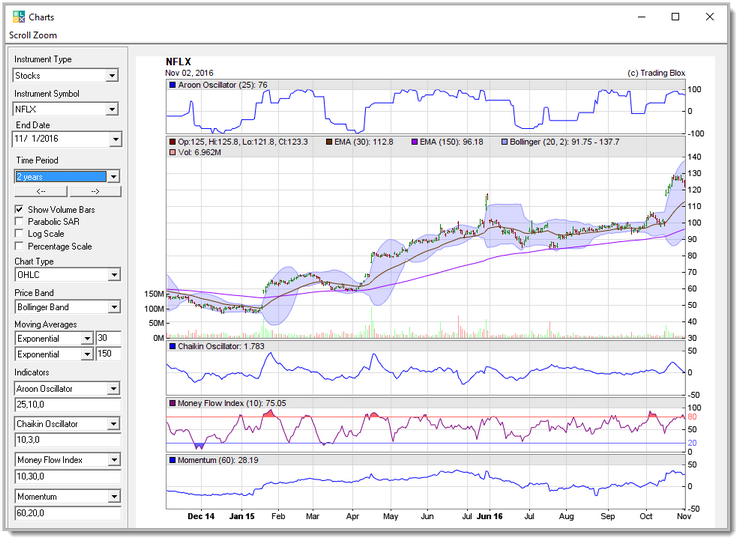
Task: Open the Instrument Symbol NFLX dropdown
Action: tap(112, 109)
